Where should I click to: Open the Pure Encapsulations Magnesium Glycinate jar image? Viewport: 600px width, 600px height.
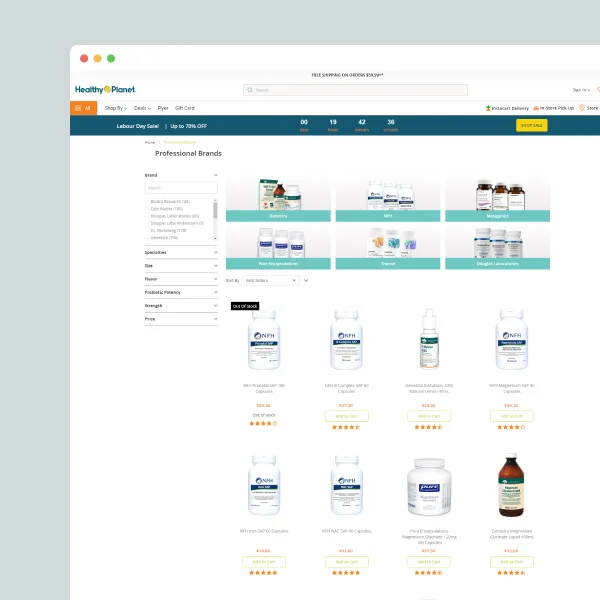point(429,487)
